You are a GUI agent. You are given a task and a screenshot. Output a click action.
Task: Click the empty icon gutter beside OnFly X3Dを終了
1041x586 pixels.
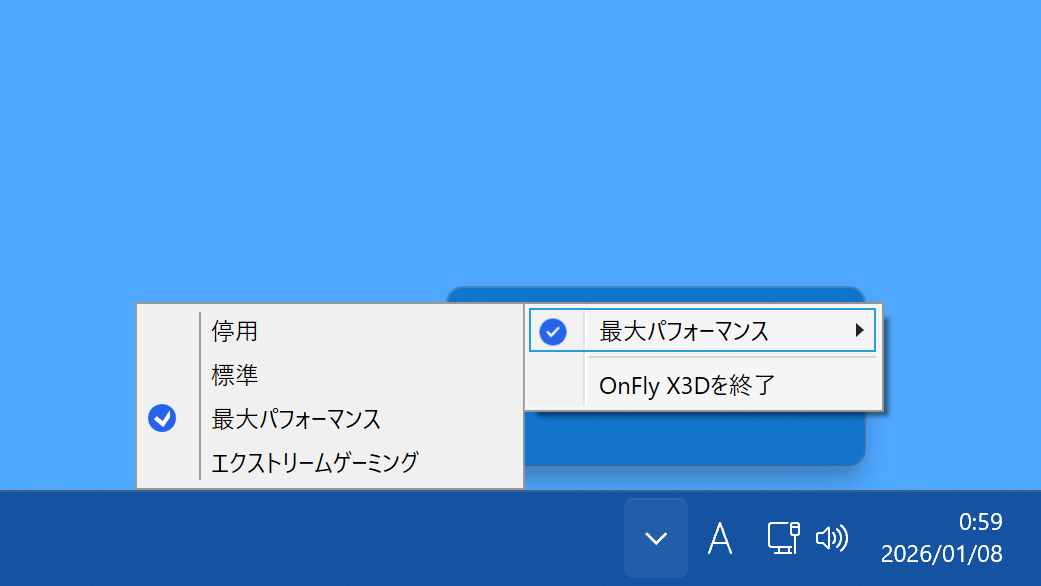pos(555,385)
